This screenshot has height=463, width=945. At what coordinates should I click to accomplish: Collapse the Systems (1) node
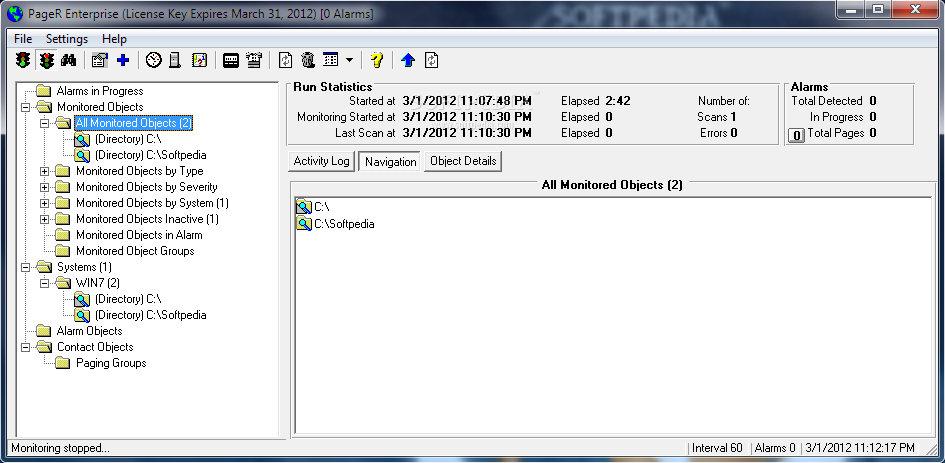point(25,267)
